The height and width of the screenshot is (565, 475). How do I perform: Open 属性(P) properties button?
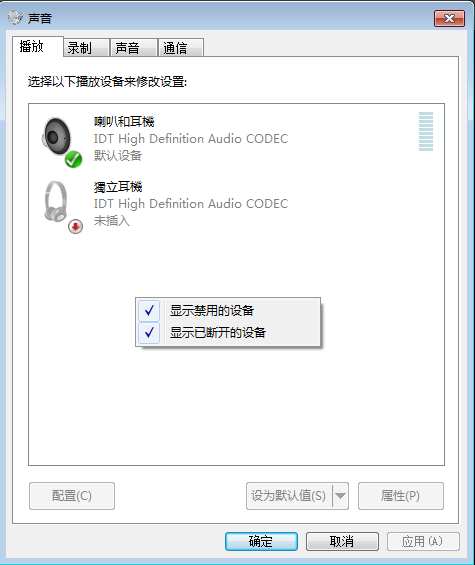(401, 496)
